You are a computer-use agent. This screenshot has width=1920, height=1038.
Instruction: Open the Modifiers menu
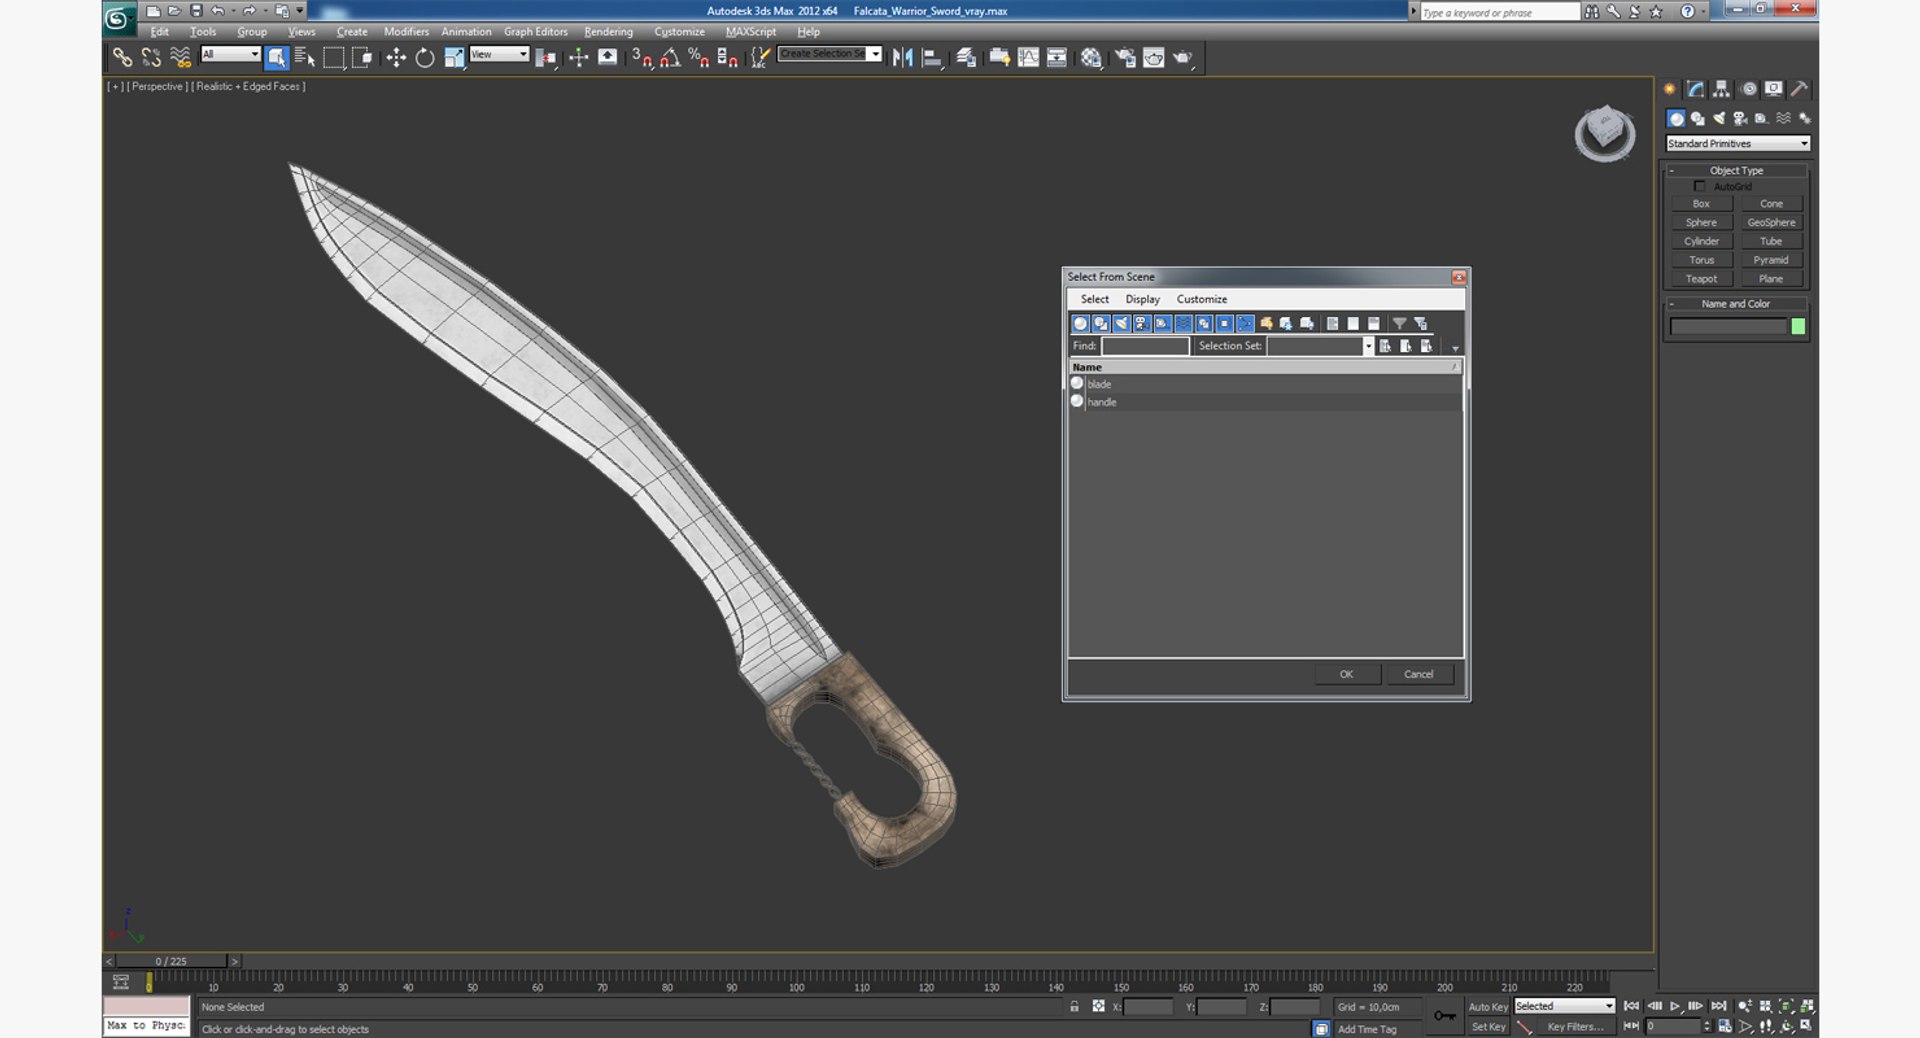coord(406,32)
